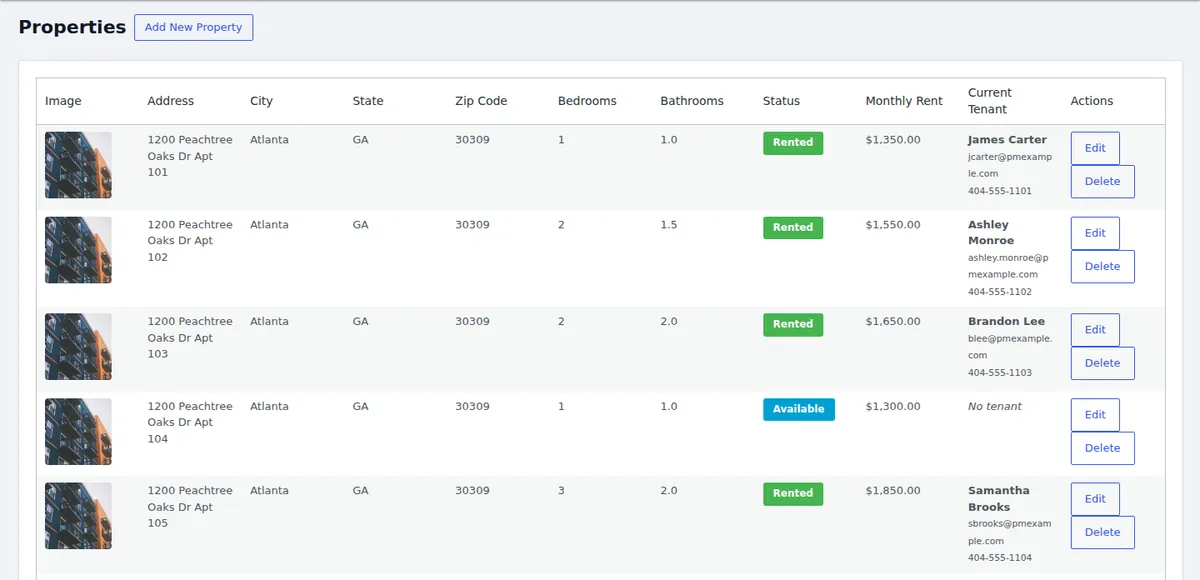
Task: Click the $1,300.00 rent amount
Action: tap(893, 407)
